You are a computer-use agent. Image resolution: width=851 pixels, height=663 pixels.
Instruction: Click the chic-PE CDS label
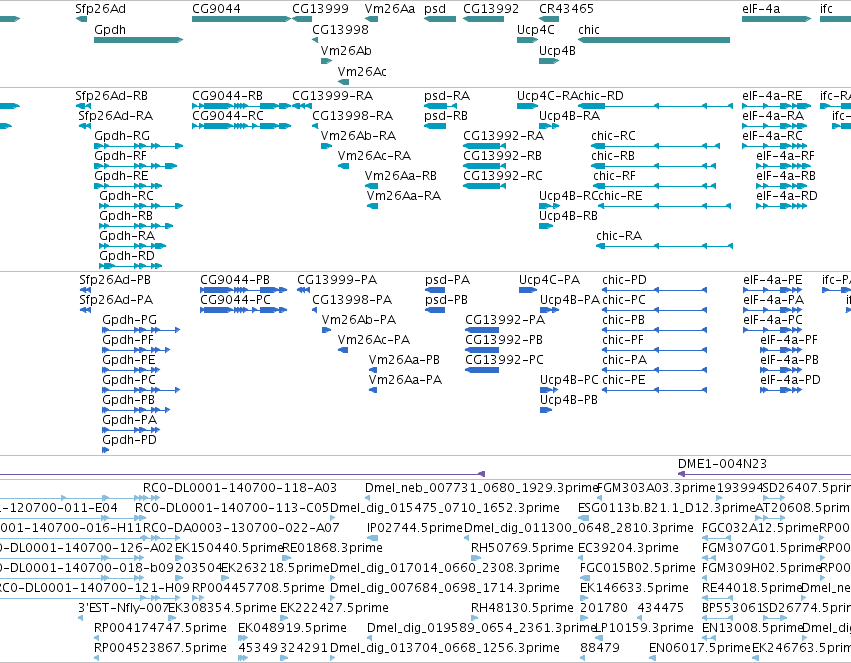point(624,380)
